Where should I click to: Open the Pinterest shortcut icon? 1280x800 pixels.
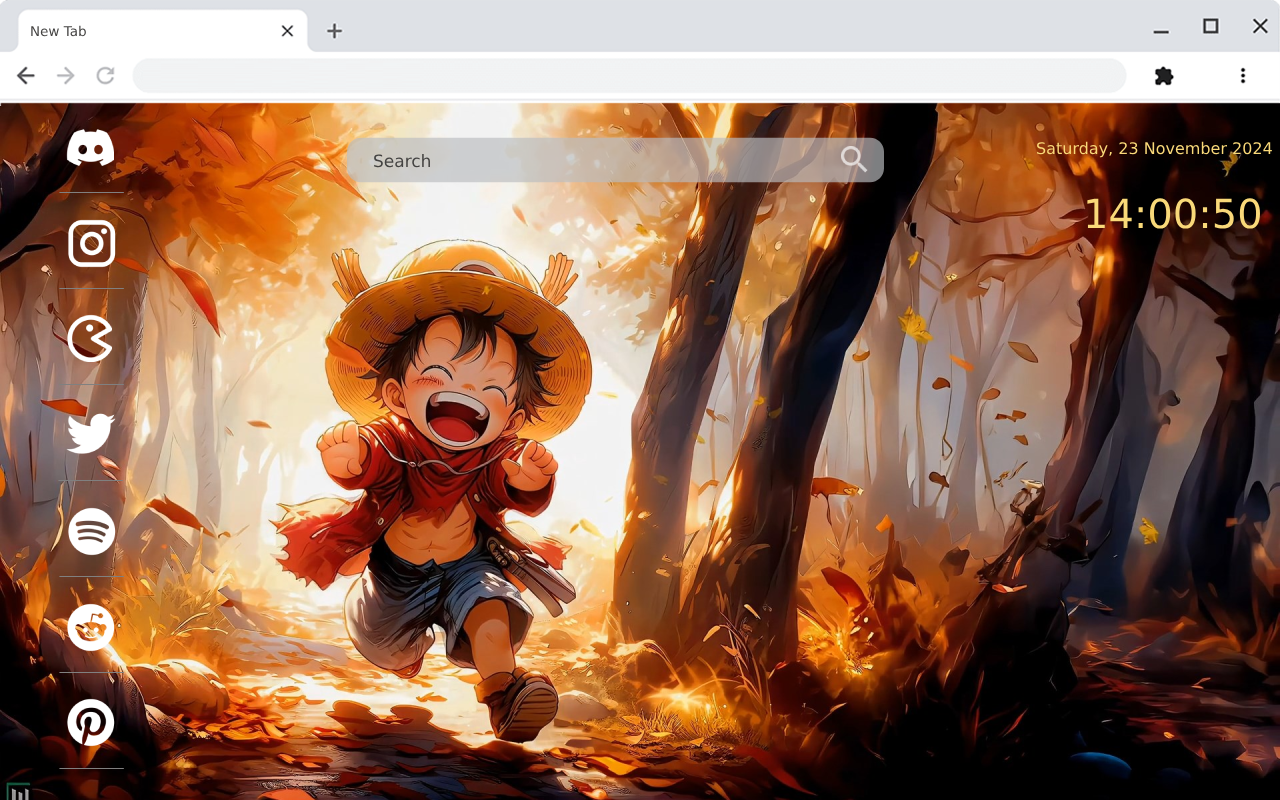click(x=91, y=722)
